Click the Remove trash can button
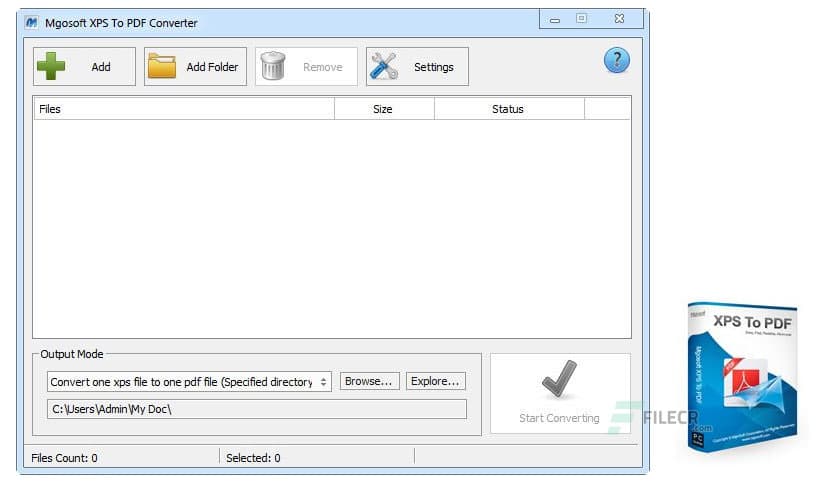The image size is (836, 484). [x=306, y=67]
